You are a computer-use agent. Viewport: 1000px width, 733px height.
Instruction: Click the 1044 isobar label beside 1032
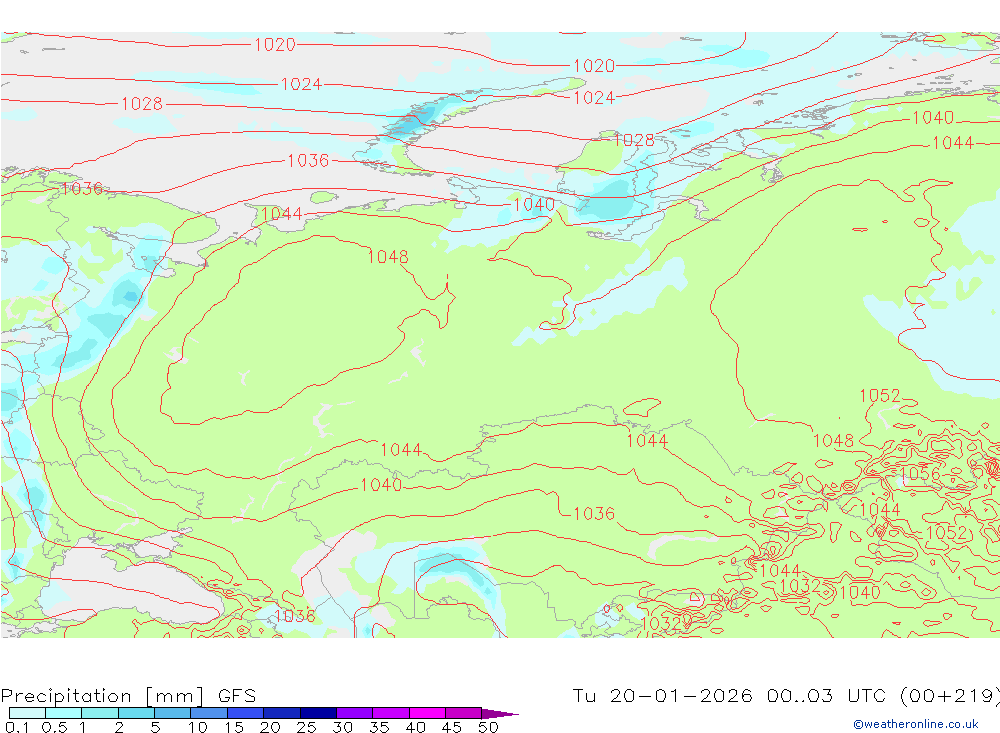click(780, 570)
